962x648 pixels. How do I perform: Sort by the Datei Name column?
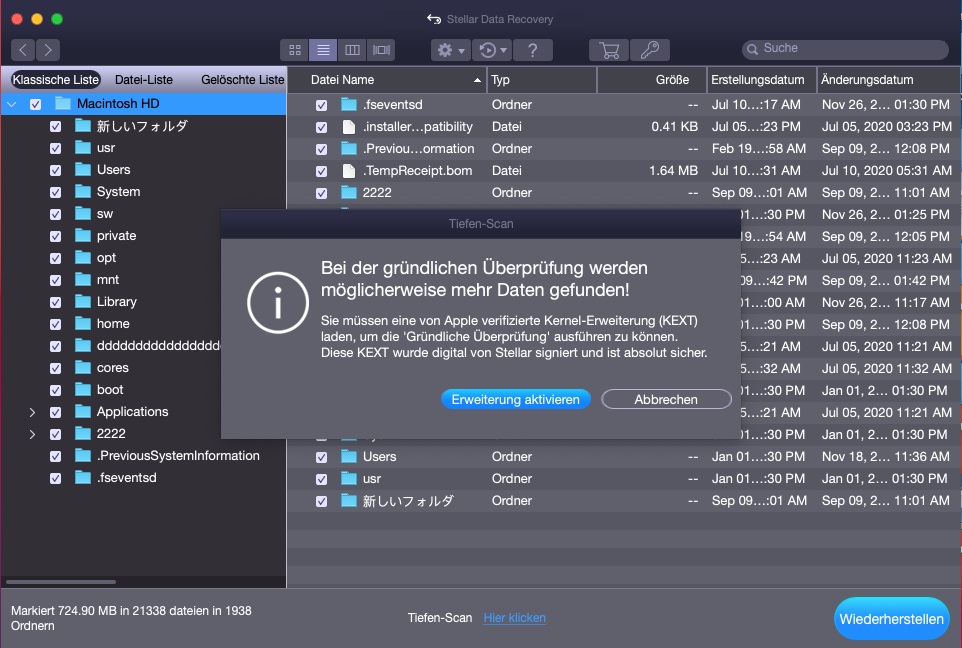coord(388,80)
